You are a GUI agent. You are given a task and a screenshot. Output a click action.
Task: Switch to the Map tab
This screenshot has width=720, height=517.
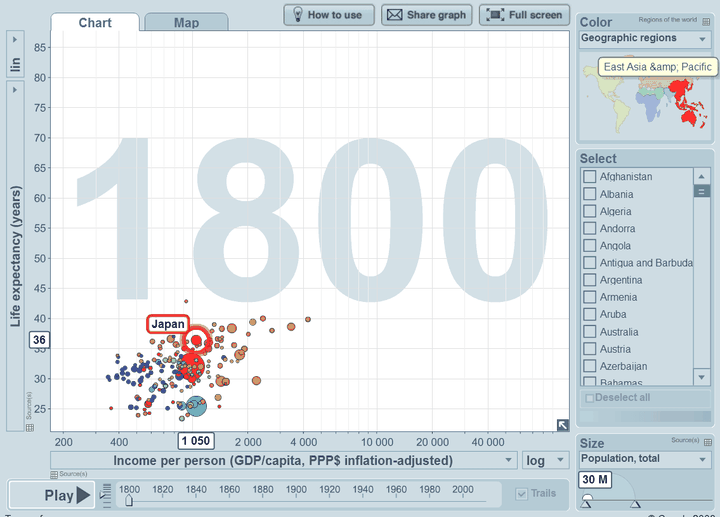point(186,22)
